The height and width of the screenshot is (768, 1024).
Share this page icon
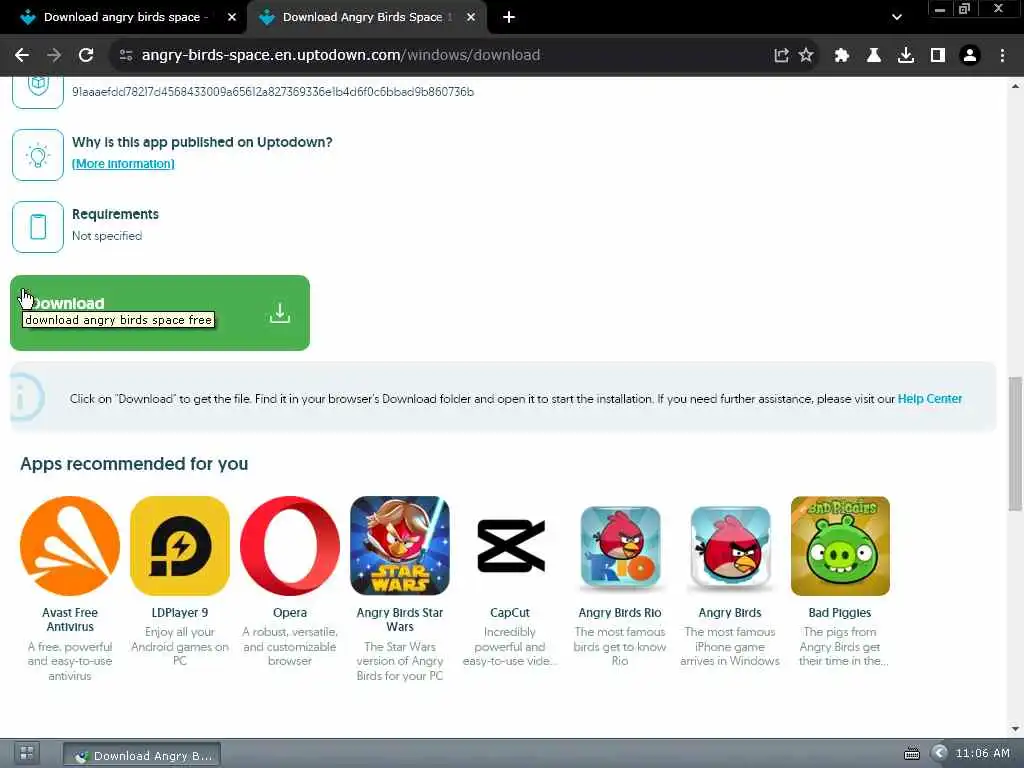coord(781,56)
